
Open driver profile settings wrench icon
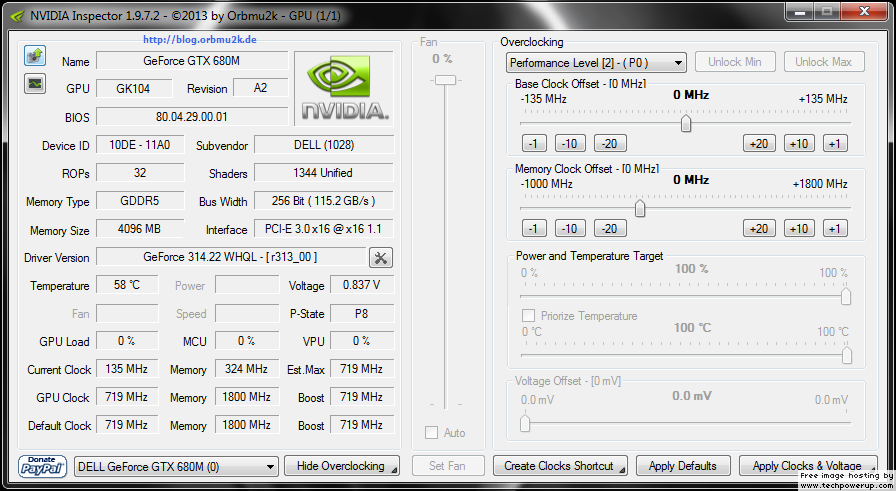point(381,258)
